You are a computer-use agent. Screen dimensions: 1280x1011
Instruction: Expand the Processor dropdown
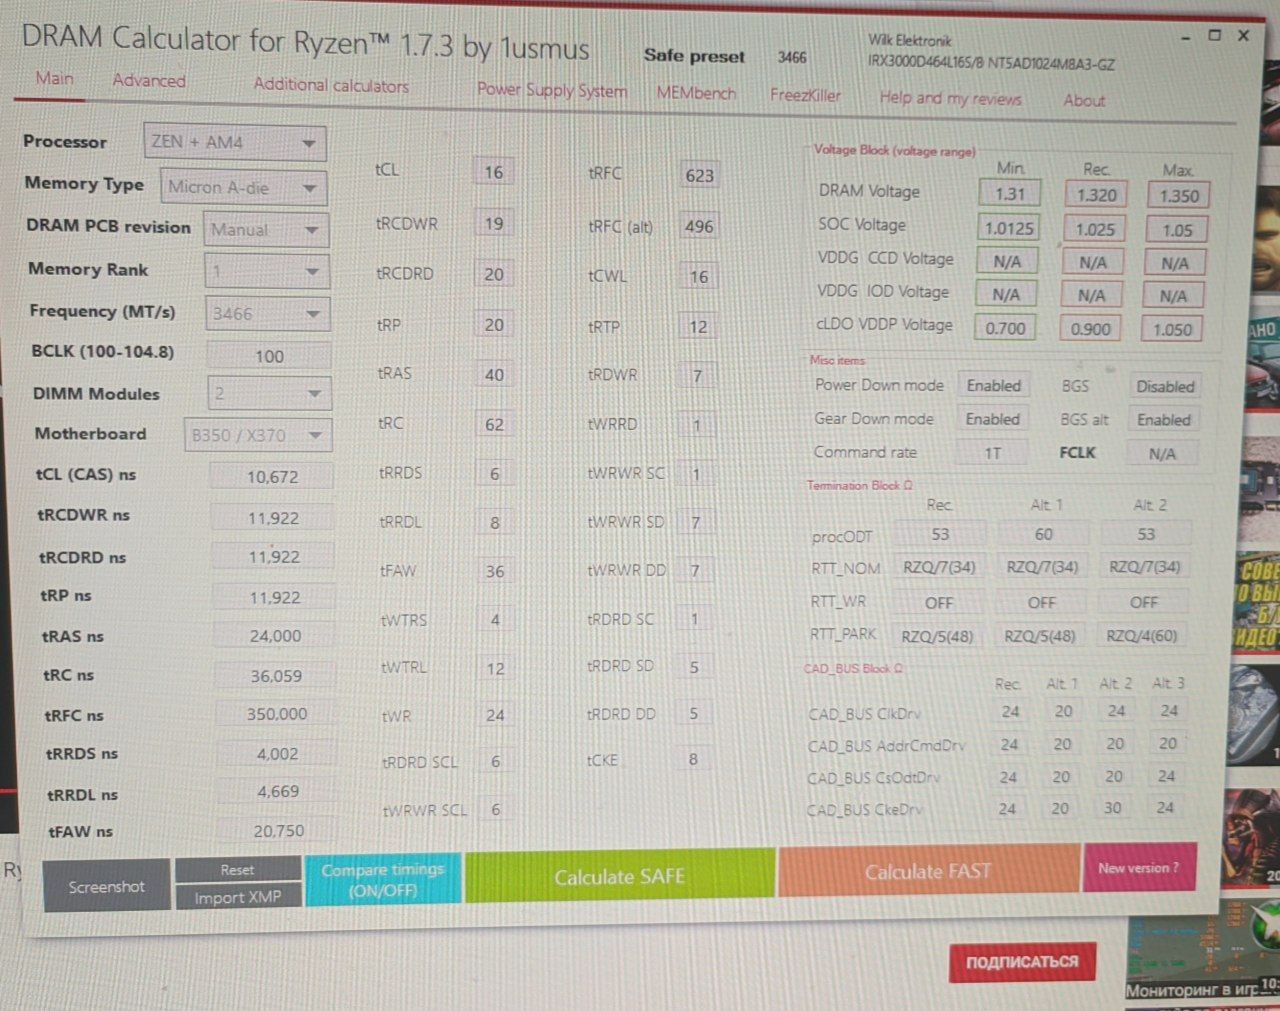[x=235, y=142]
